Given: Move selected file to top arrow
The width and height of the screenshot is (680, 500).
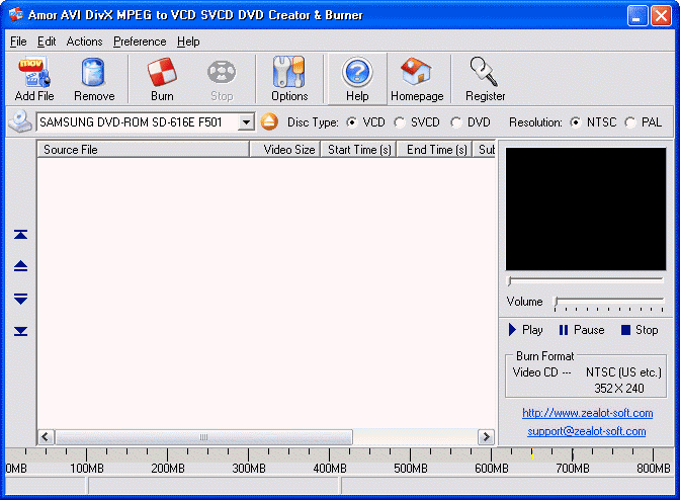Looking at the screenshot, I should (x=20, y=235).
